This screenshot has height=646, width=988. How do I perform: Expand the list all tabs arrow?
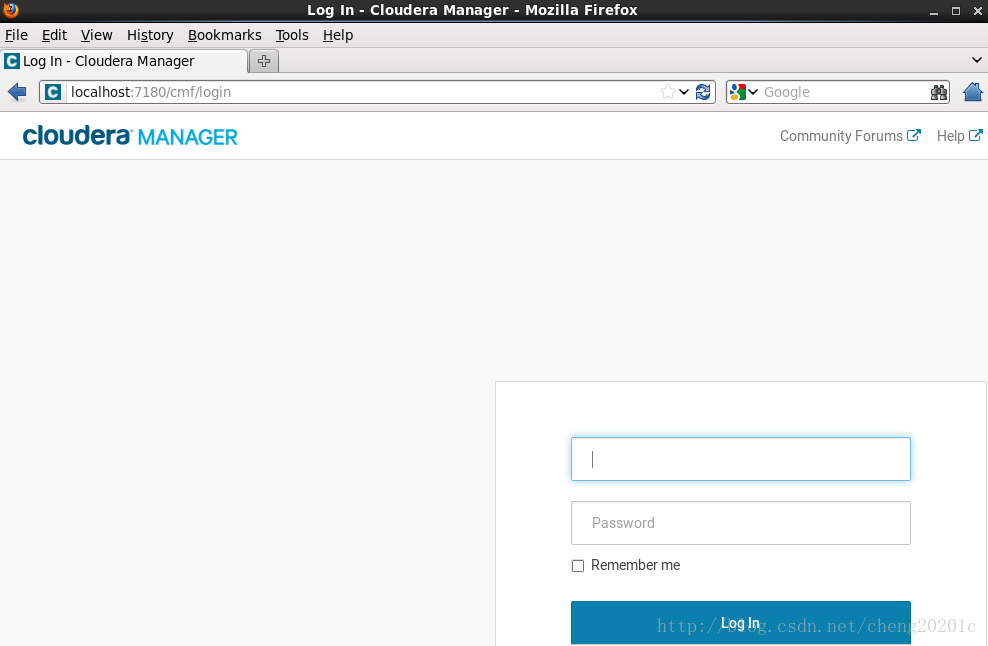(x=977, y=60)
